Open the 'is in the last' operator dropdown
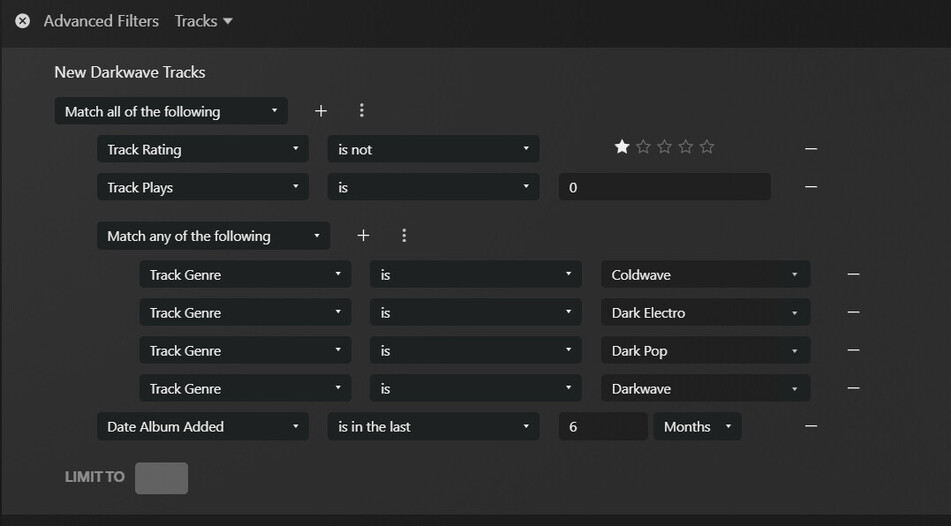The height and width of the screenshot is (526, 951). 433,426
